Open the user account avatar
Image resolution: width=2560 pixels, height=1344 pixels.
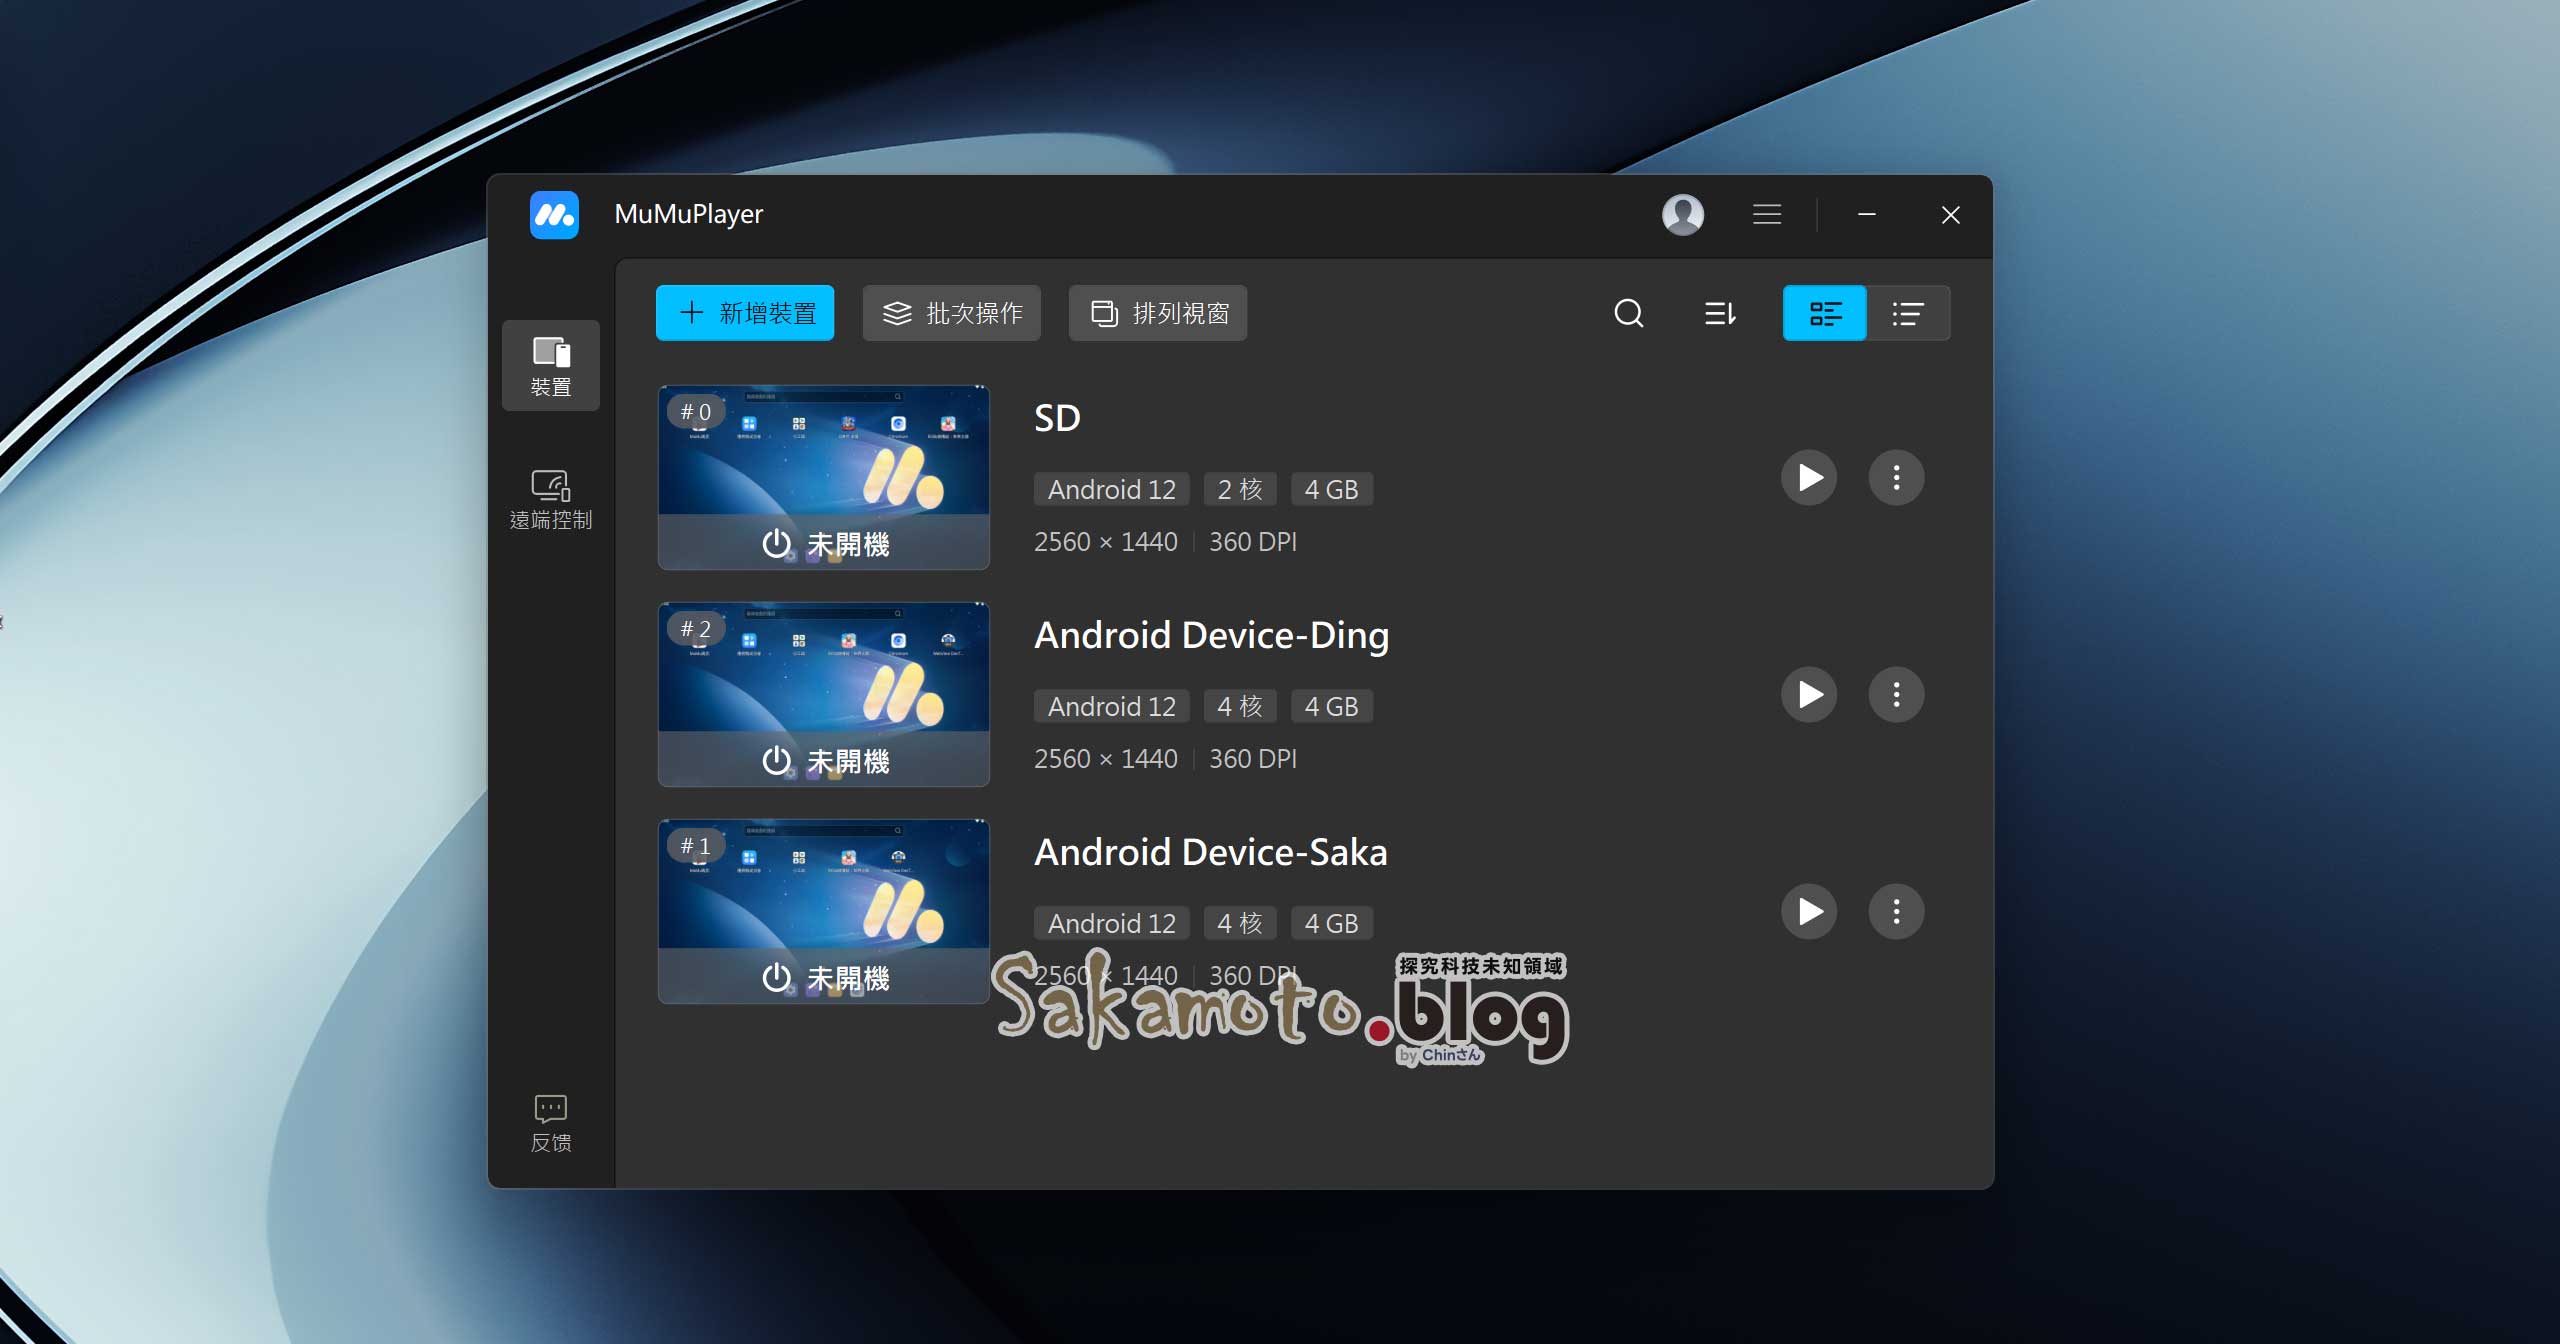coord(1683,215)
